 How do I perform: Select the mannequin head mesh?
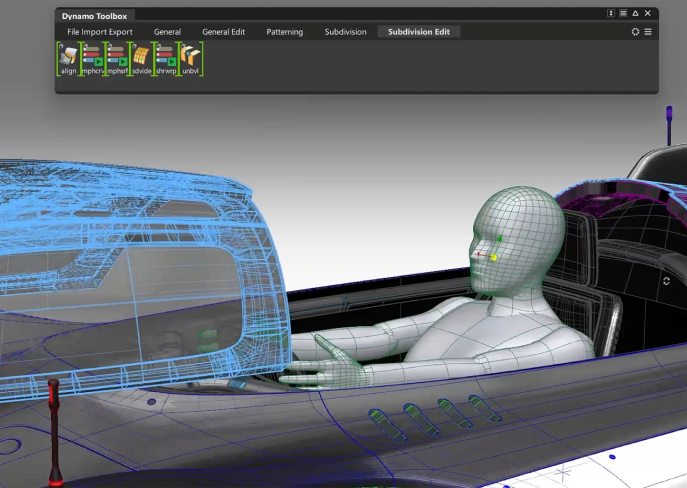coord(517,240)
